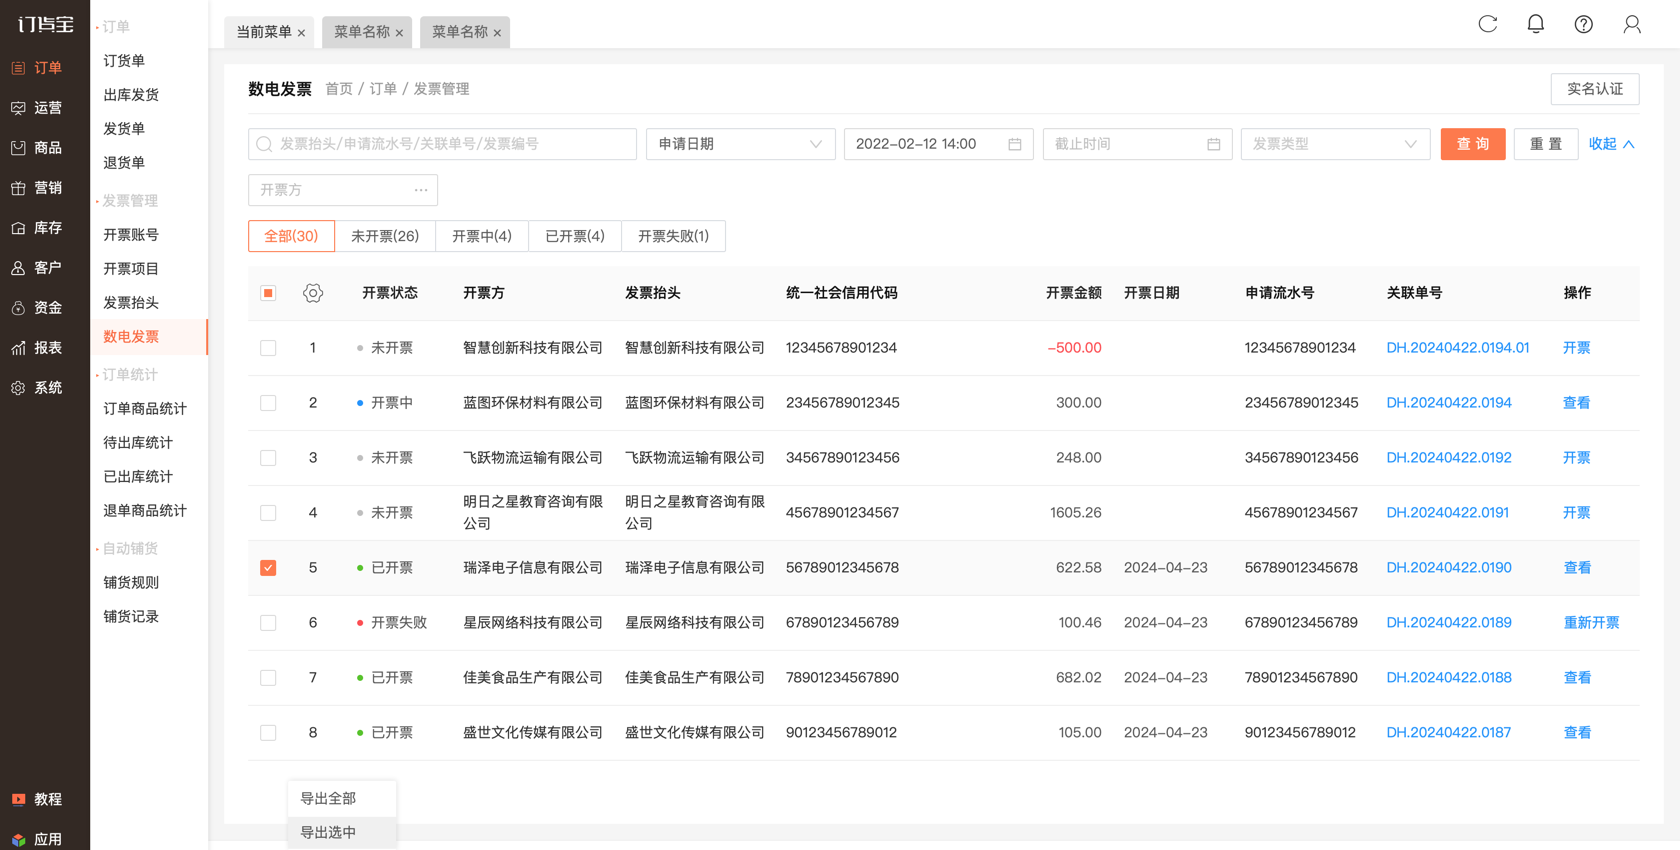Open the 订单 sidebar section icon

point(18,68)
